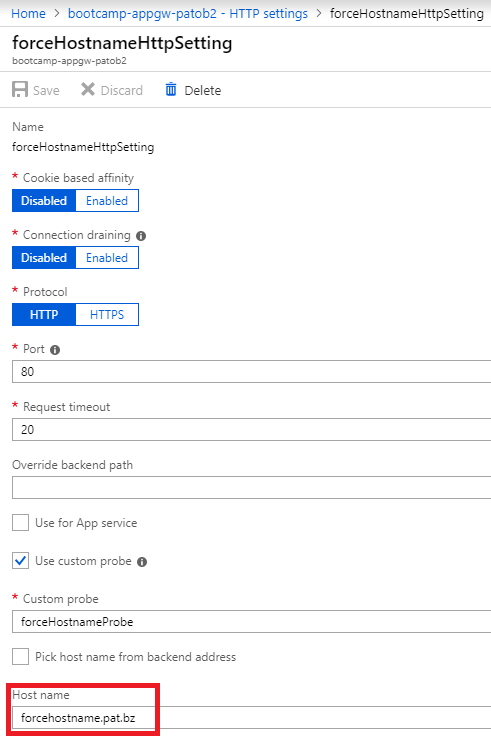Select HTTP protocol option
Image resolution: width=491 pixels, height=739 pixels.
pyautogui.click(x=44, y=315)
